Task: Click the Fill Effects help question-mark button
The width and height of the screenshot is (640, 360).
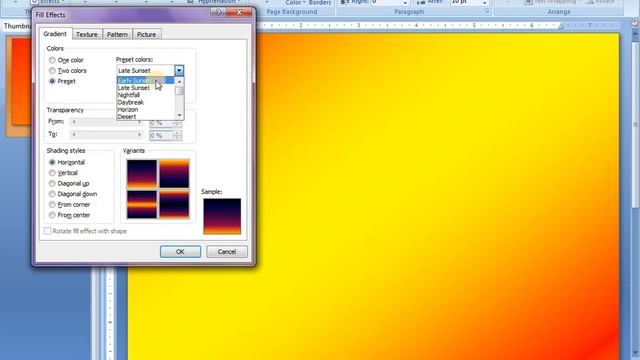Action: pyautogui.click(x=218, y=13)
